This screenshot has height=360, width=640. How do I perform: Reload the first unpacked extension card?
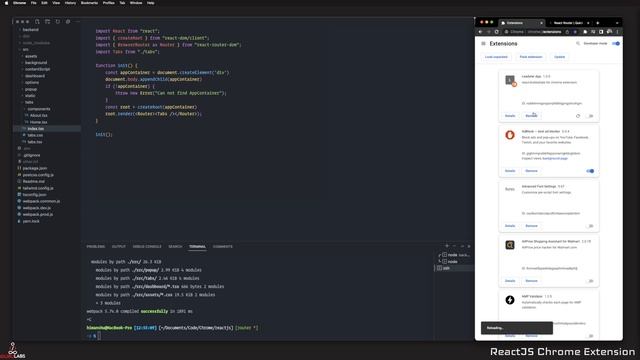(578, 116)
